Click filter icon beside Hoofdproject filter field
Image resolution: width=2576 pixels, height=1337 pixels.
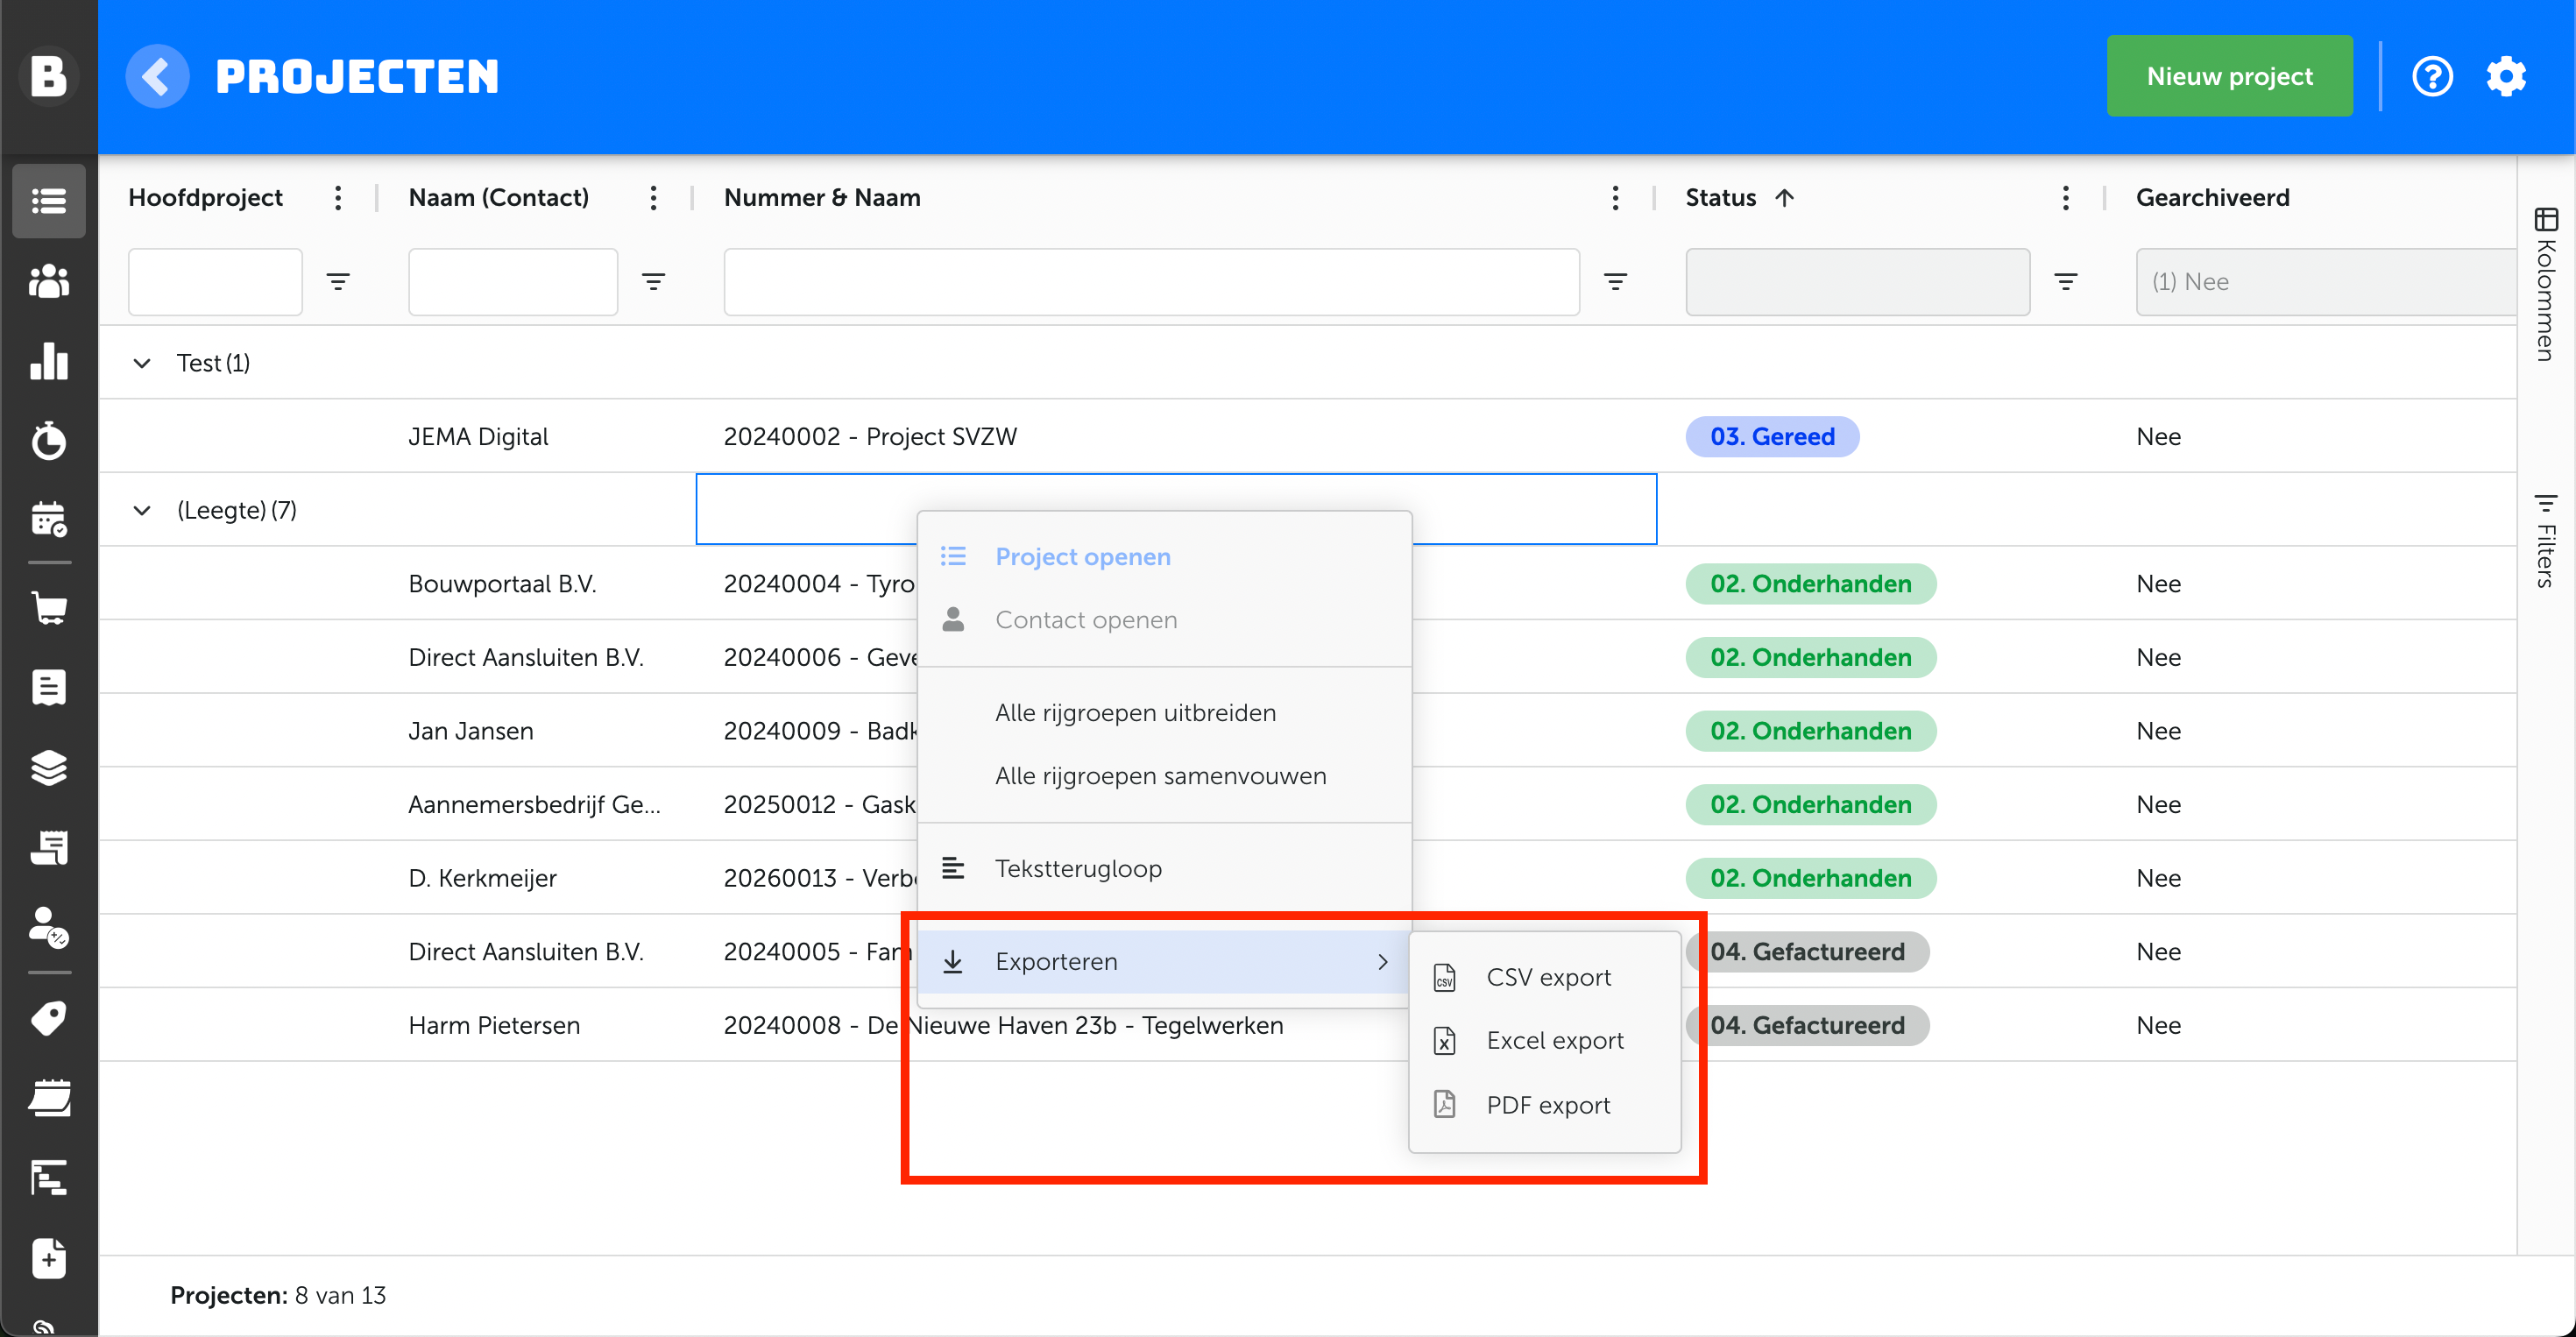click(x=338, y=282)
